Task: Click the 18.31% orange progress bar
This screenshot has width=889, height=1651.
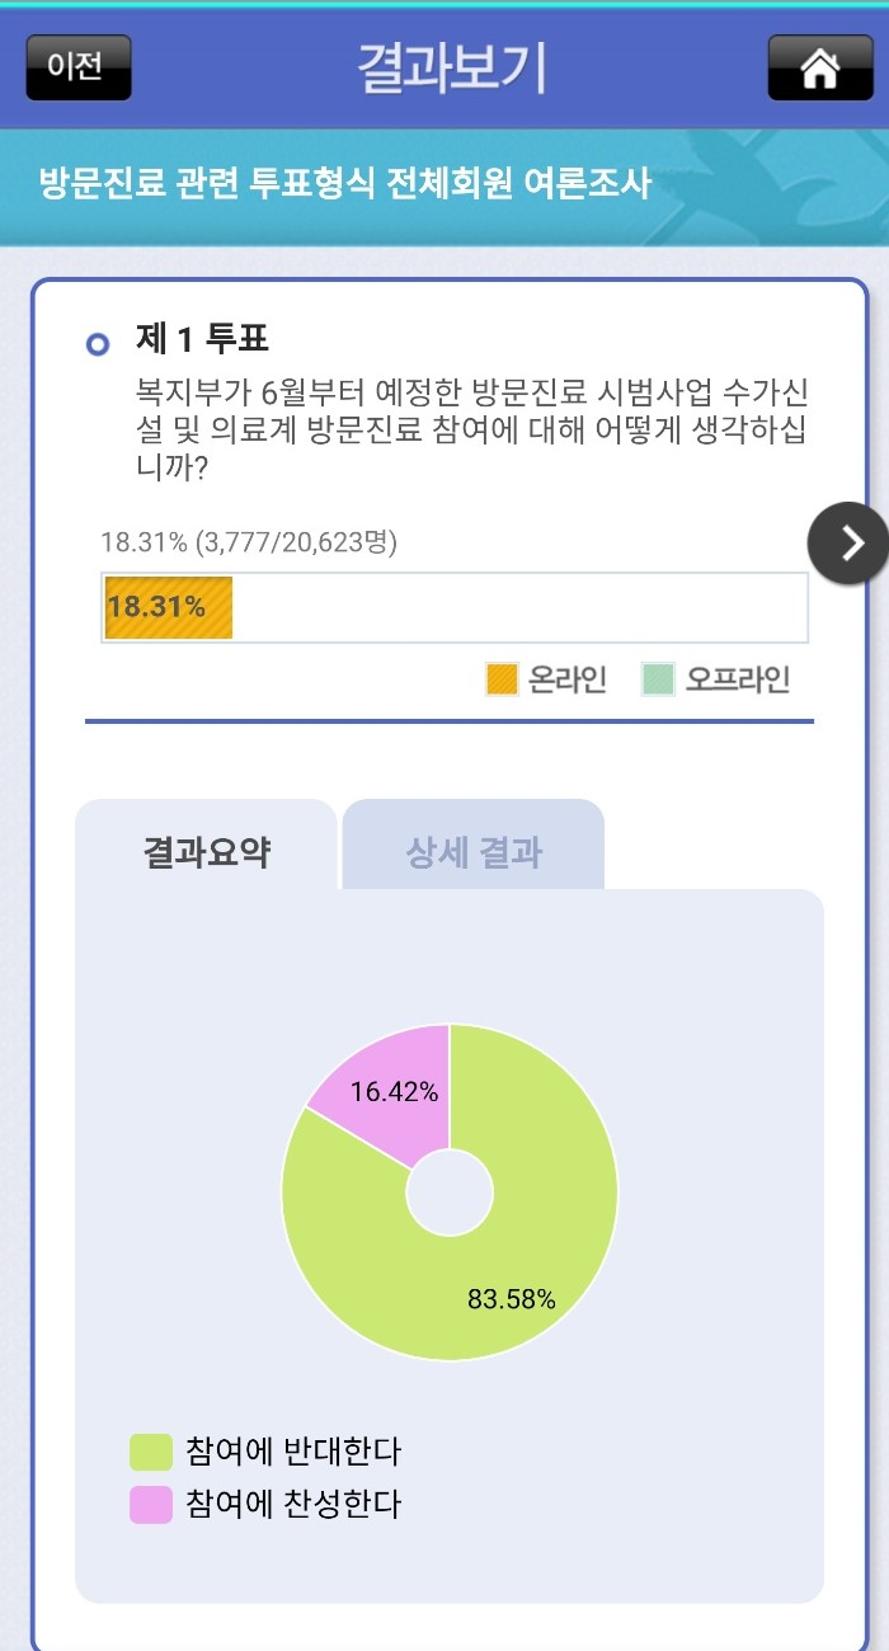Action: coord(168,607)
